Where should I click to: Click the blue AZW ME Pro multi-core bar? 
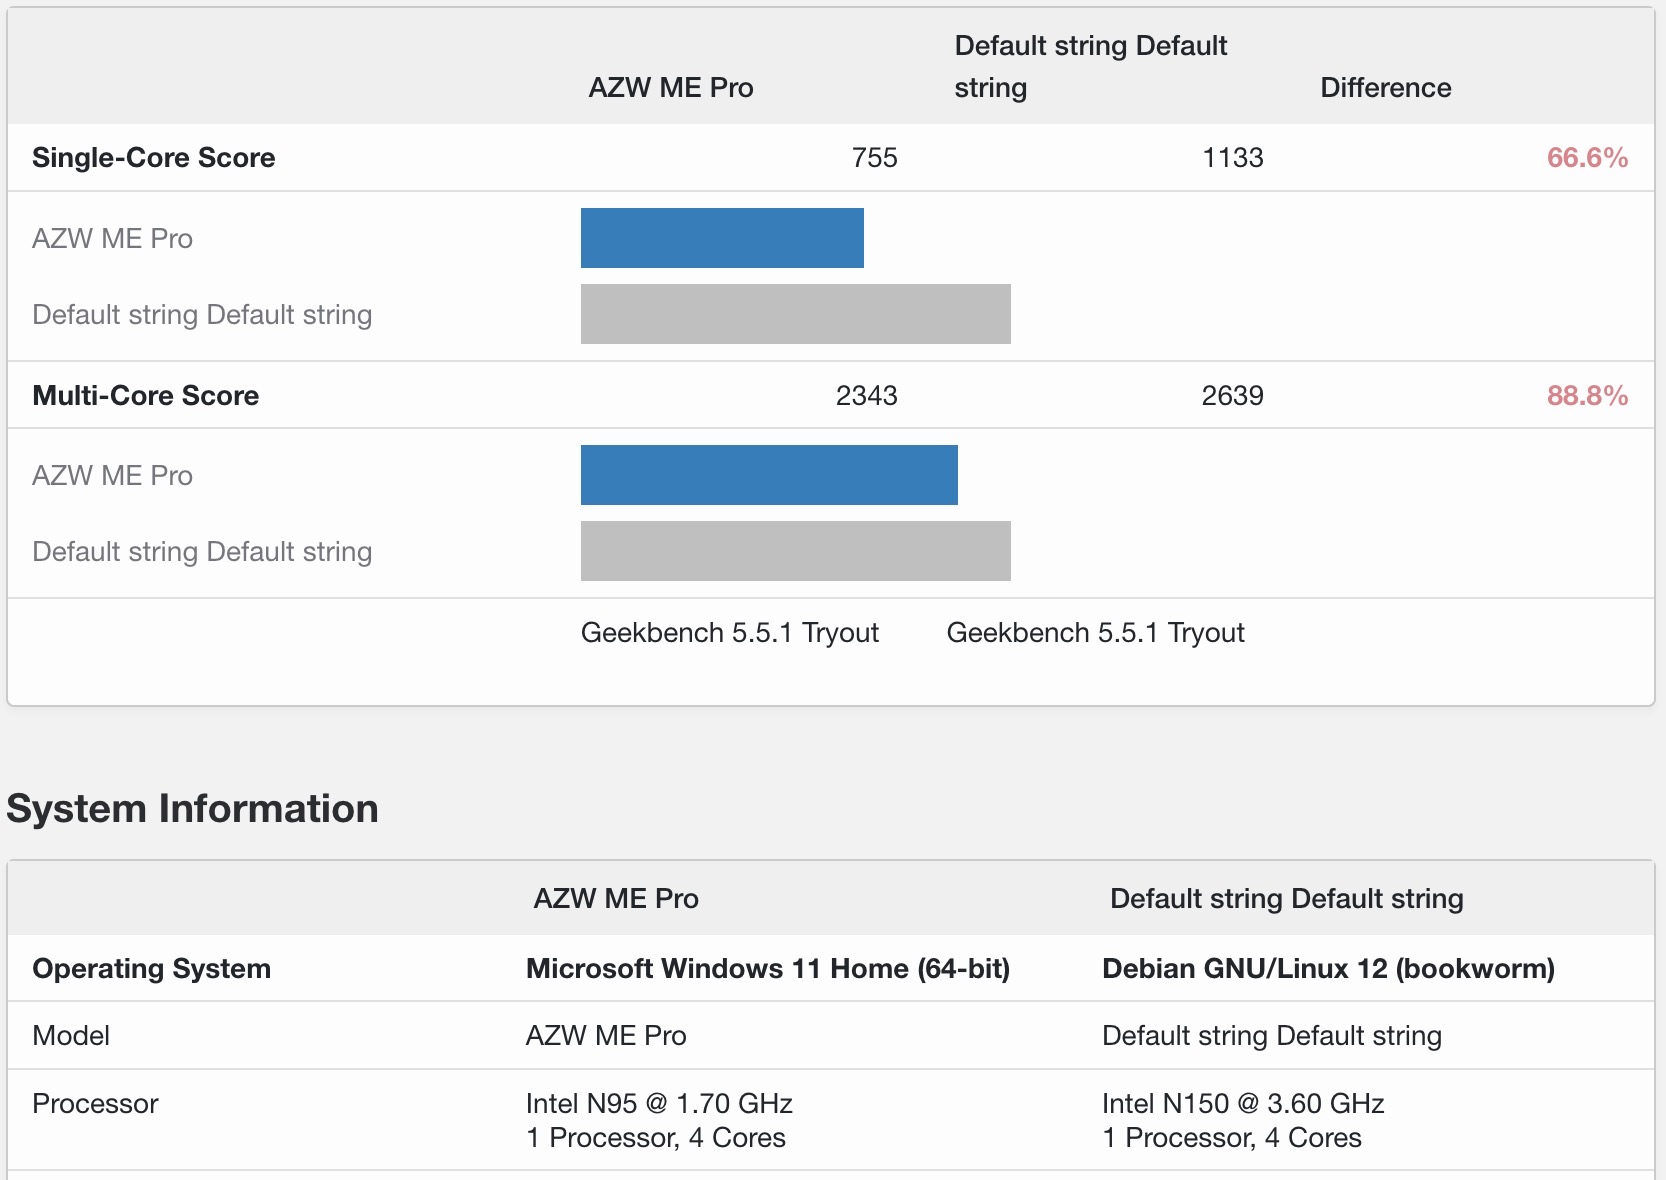point(769,475)
